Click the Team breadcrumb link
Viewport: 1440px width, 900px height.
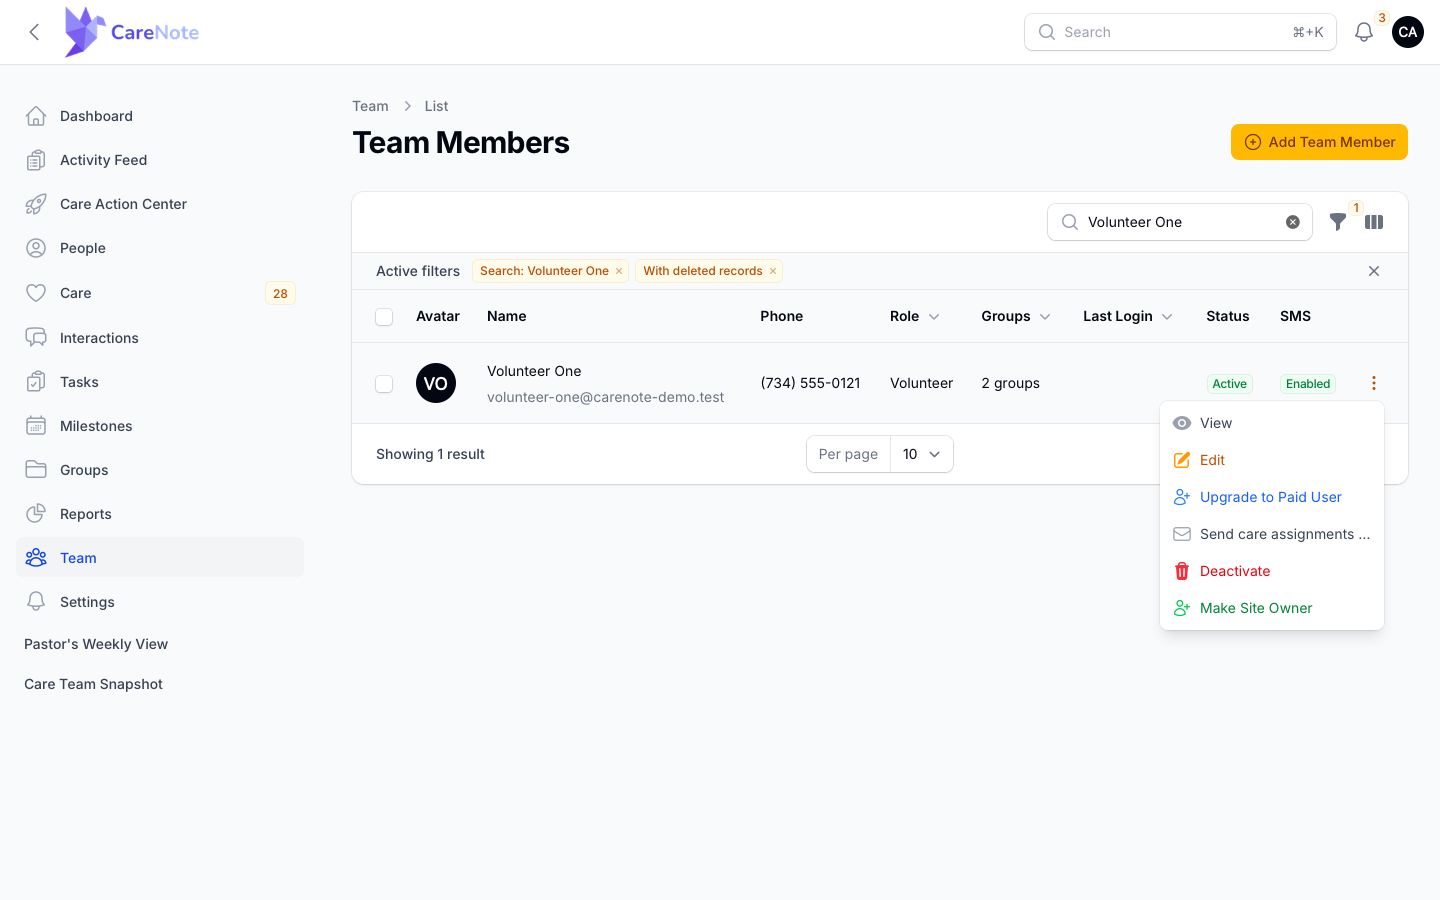pos(370,106)
